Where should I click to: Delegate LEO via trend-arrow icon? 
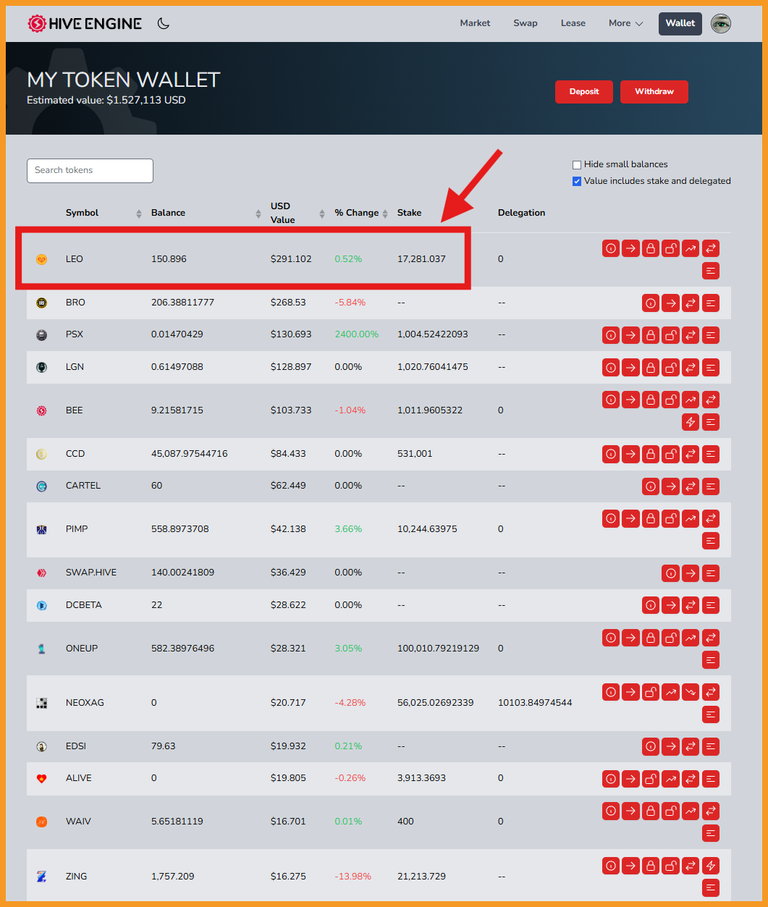coord(691,249)
